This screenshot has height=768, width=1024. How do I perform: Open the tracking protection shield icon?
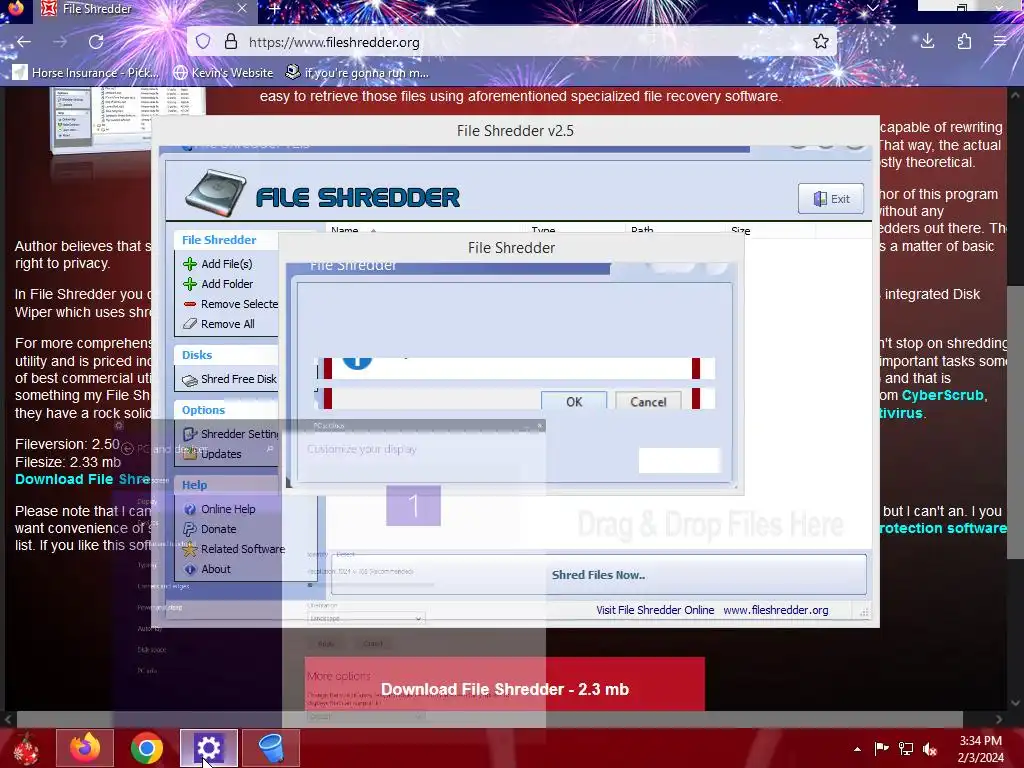(x=203, y=42)
